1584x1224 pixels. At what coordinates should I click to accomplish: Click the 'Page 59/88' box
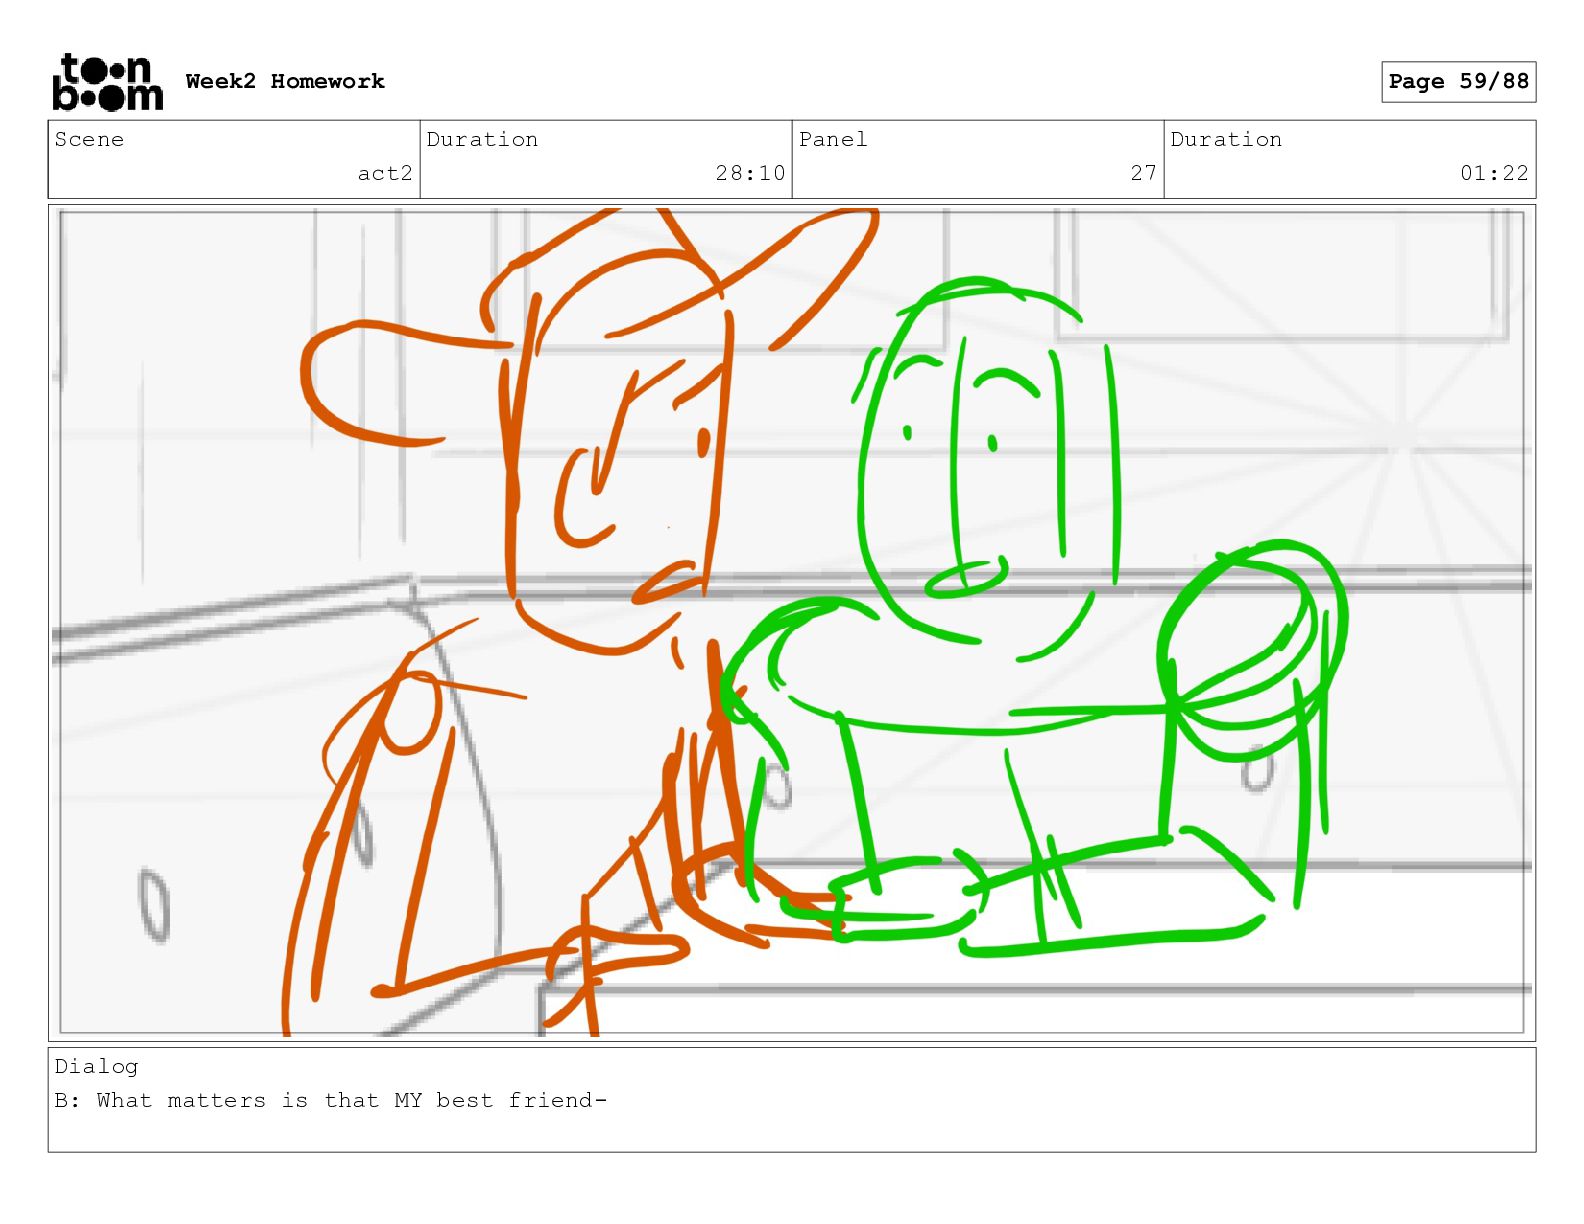[x=1458, y=81]
